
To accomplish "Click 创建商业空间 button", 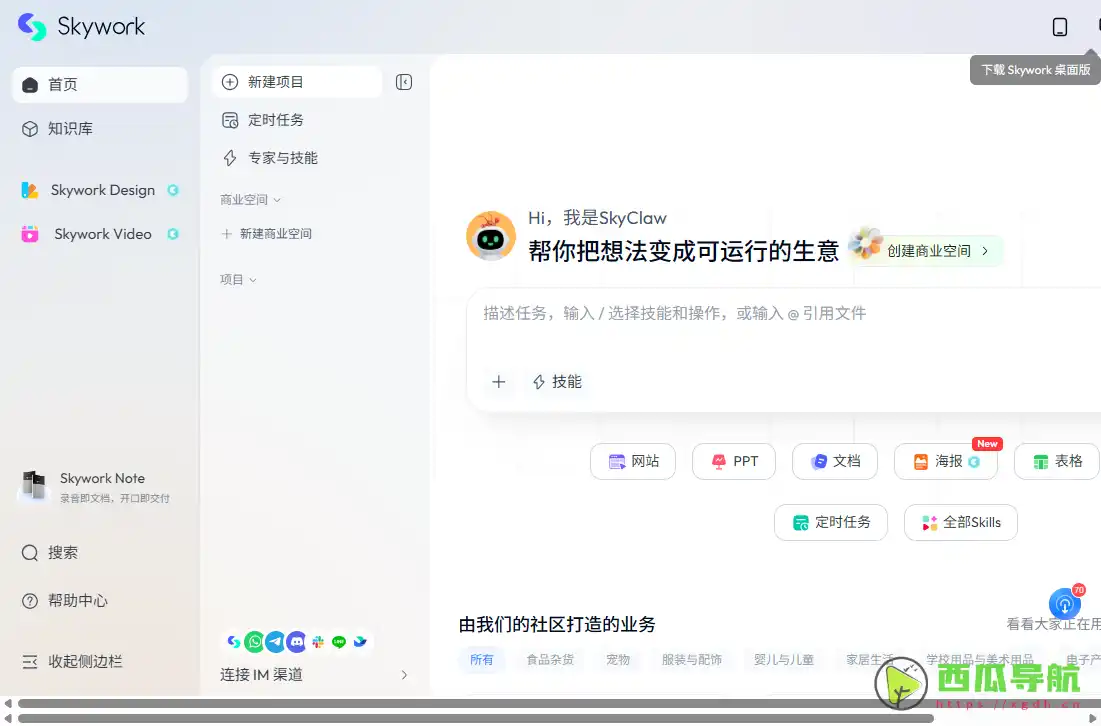I will [x=929, y=251].
